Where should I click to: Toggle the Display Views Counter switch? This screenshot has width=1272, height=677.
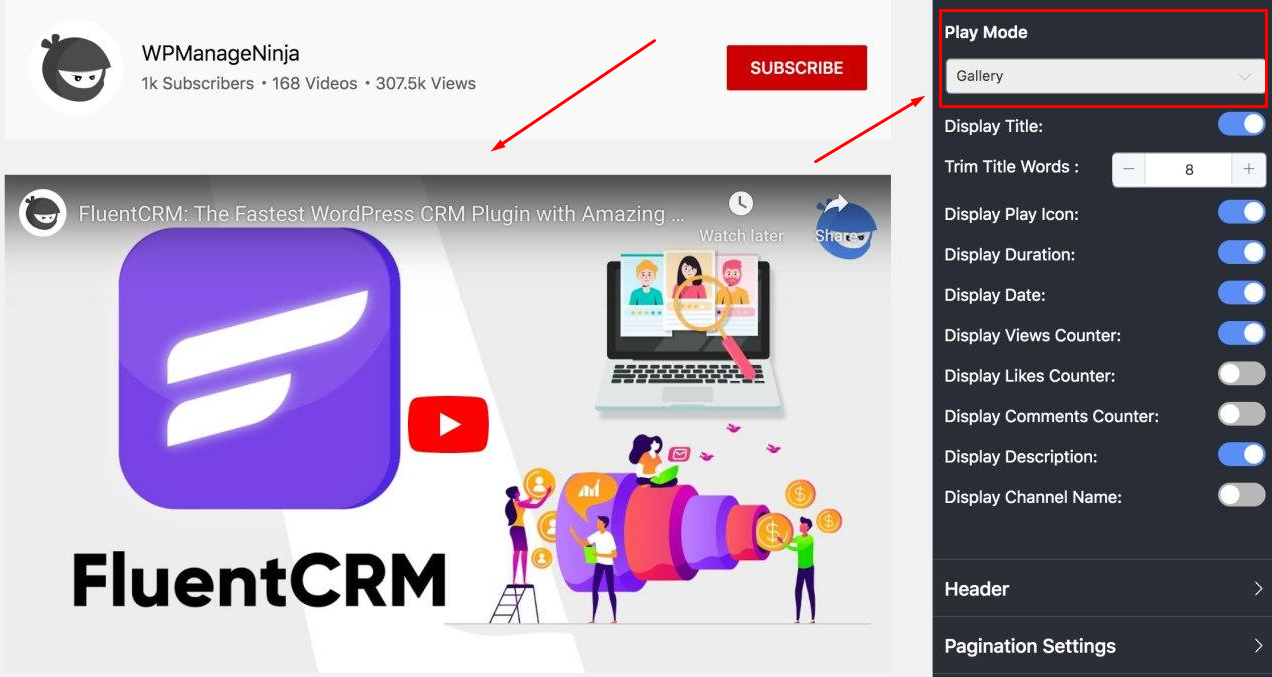(x=1241, y=334)
